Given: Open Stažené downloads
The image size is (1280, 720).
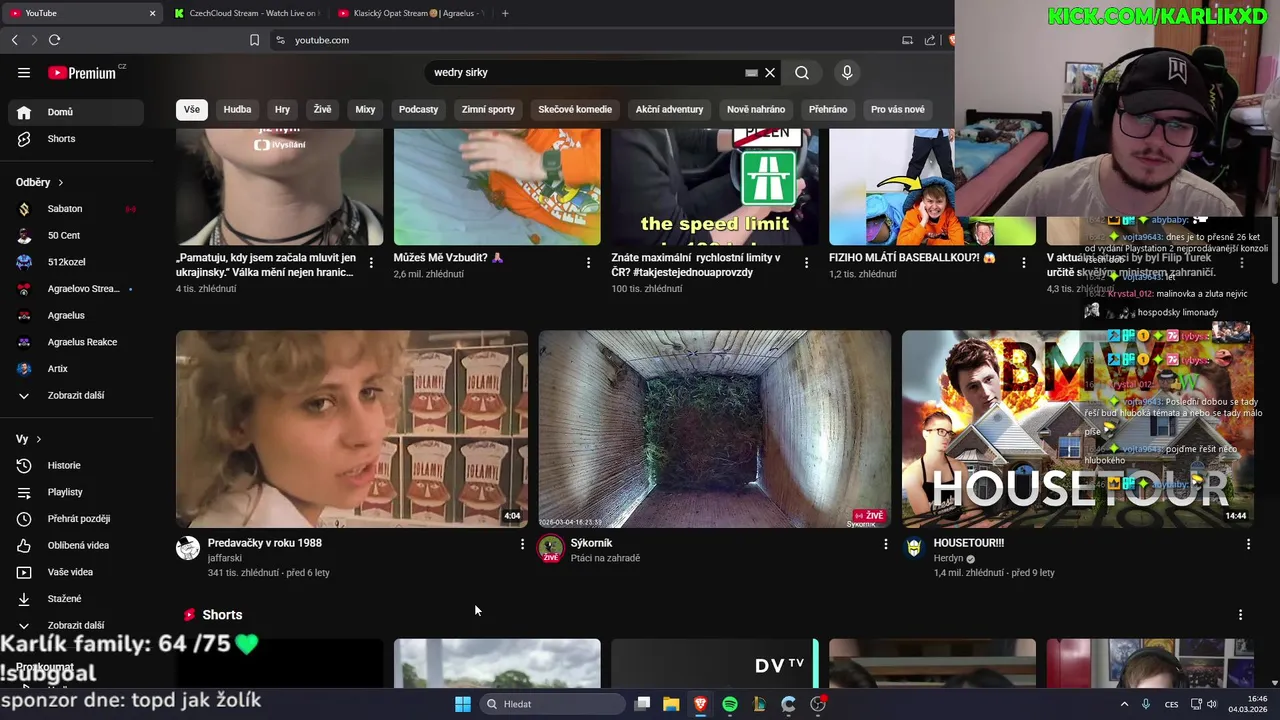Looking at the screenshot, I should click(77, 599).
